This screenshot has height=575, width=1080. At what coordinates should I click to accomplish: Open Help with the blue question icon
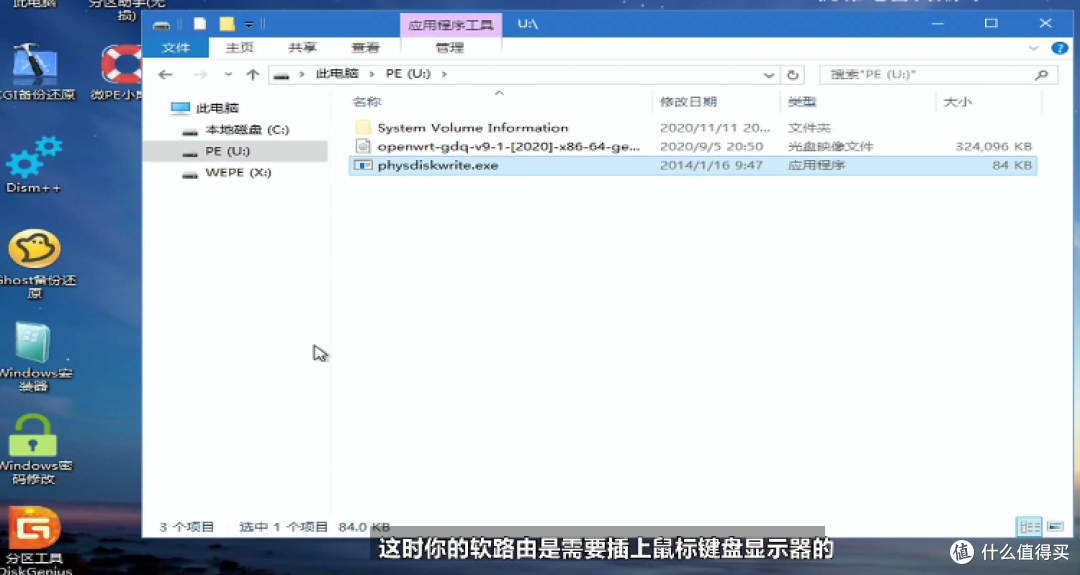pos(1059,48)
